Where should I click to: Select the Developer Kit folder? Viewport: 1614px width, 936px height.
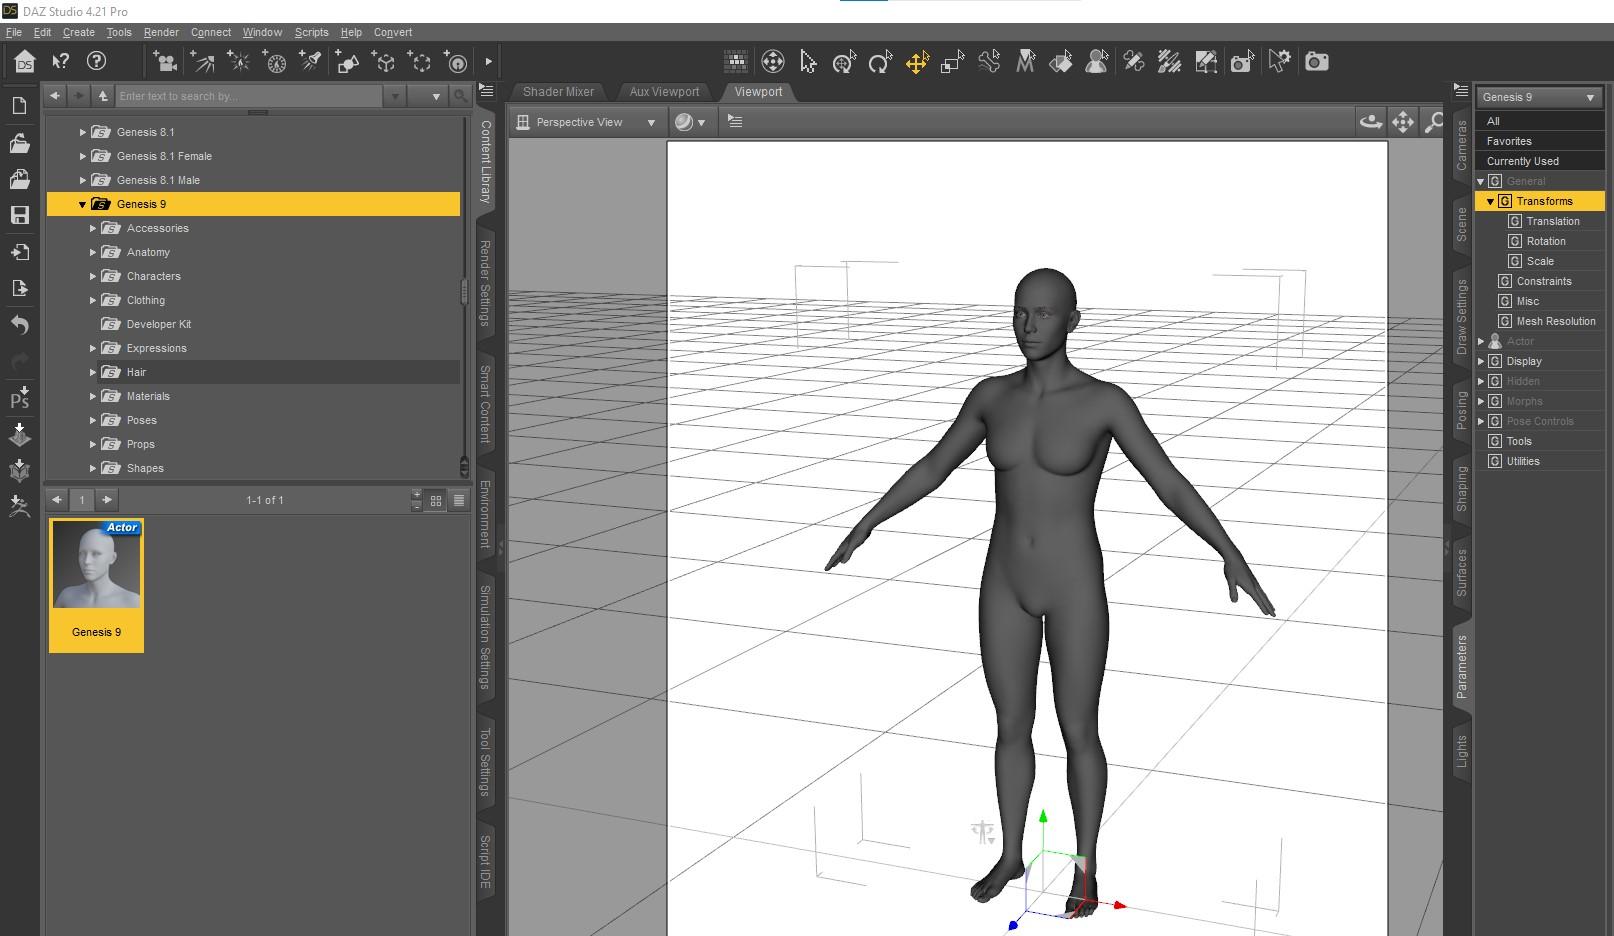point(158,324)
